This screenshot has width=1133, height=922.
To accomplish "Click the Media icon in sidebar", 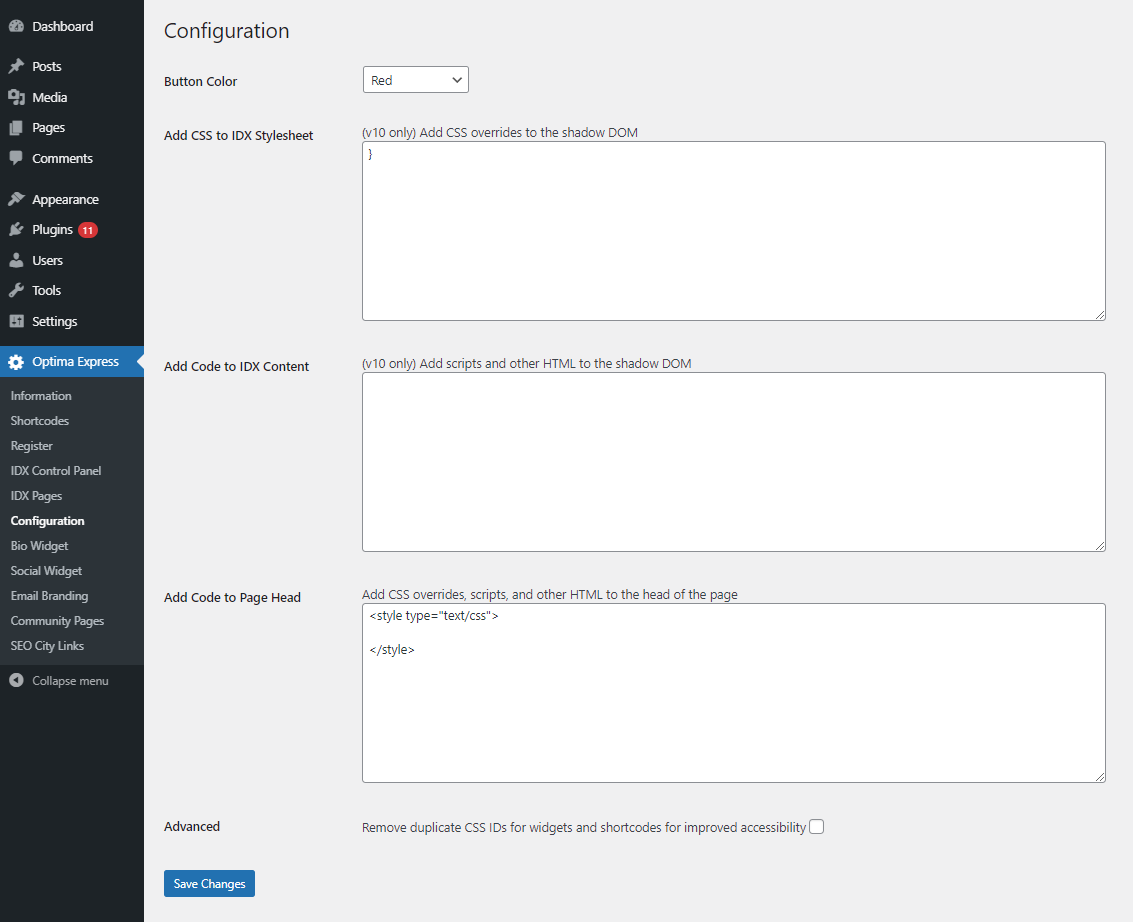I will click(16, 98).
